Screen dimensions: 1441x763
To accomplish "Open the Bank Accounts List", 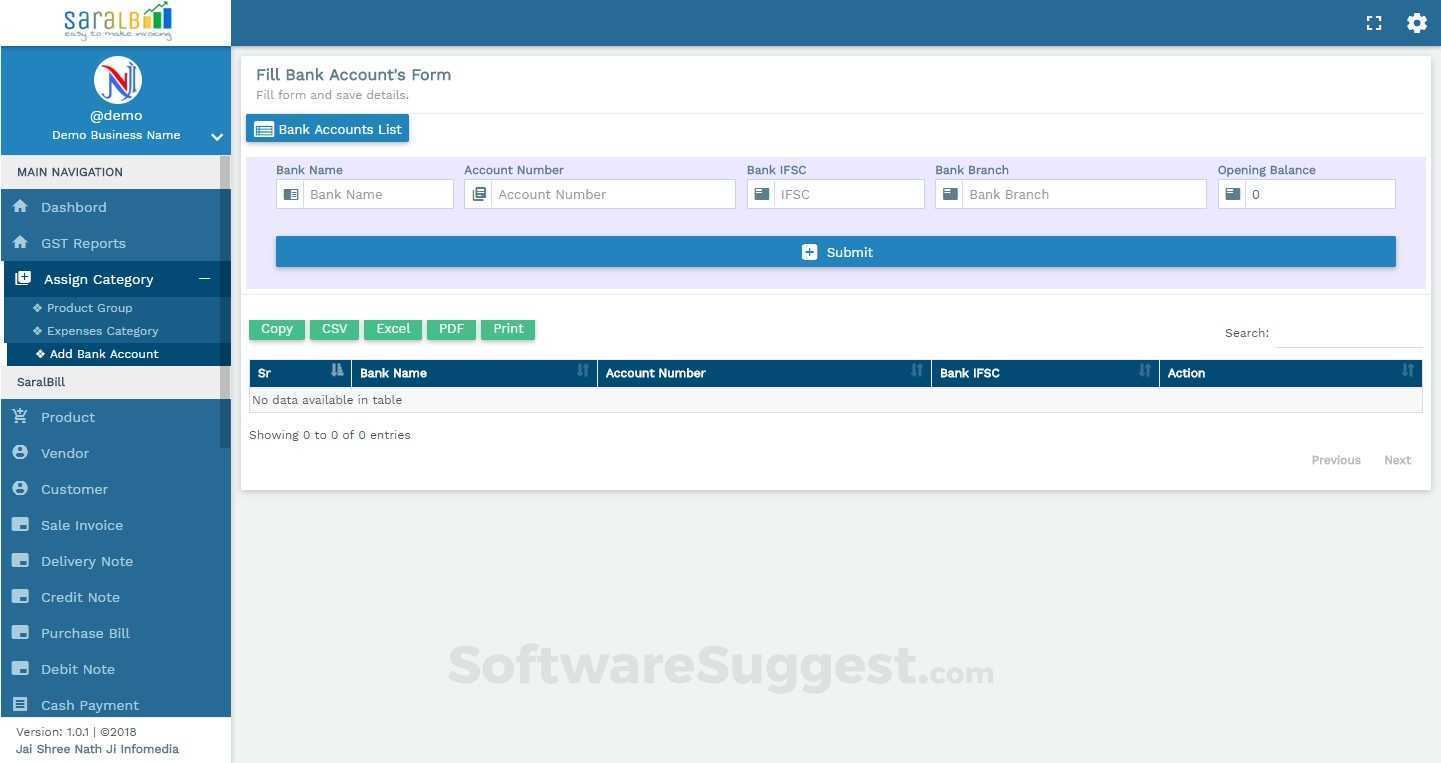I will pyautogui.click(x=328, y=129).
